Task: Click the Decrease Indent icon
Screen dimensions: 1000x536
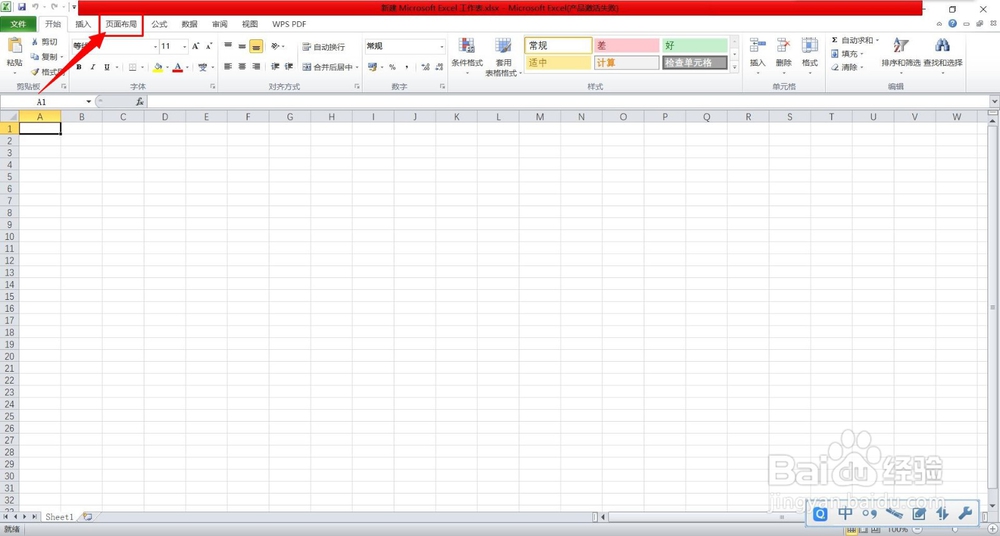Action: (275, 67)
